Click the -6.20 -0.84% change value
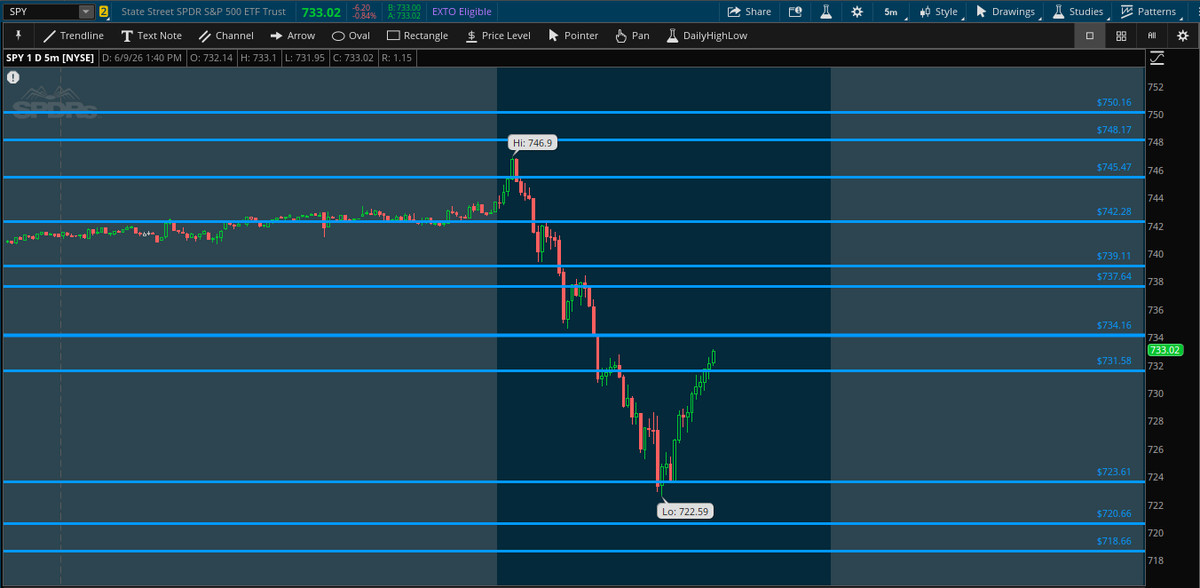The width and height of the screenshot is (1200, 588). [x=364, y=12]
